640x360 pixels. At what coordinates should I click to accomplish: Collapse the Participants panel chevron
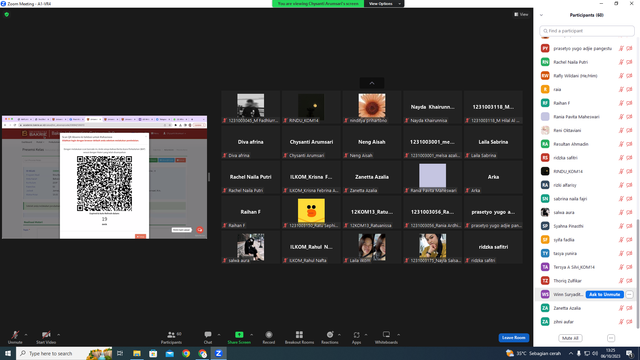pyautogui.click(x=541, y=15)
